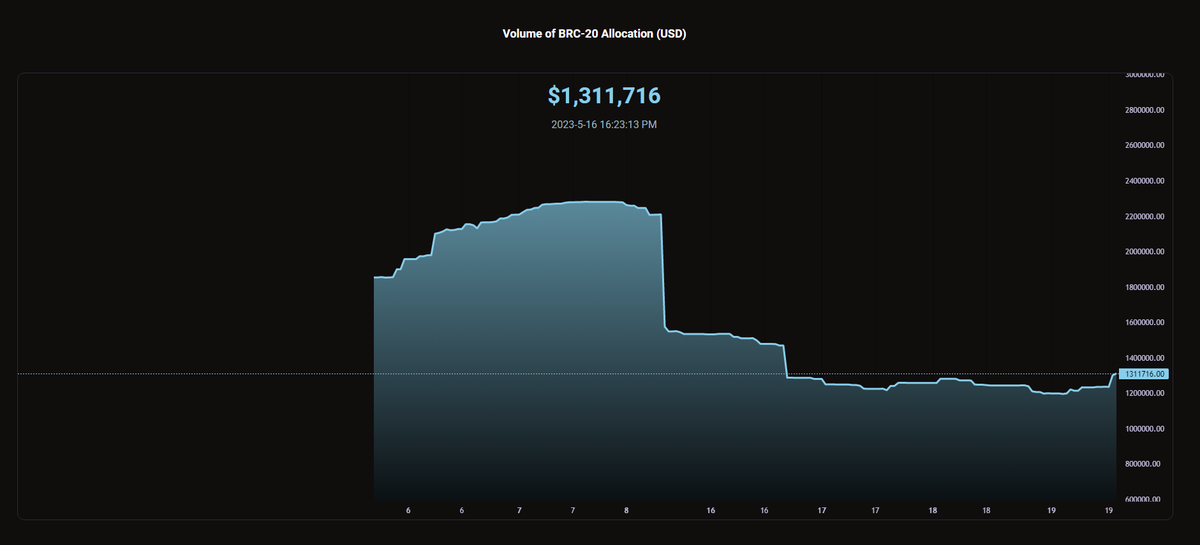Click the 2400000.00 y-axis label
Screen dimensions: 1200x545
click(1144, 181)
